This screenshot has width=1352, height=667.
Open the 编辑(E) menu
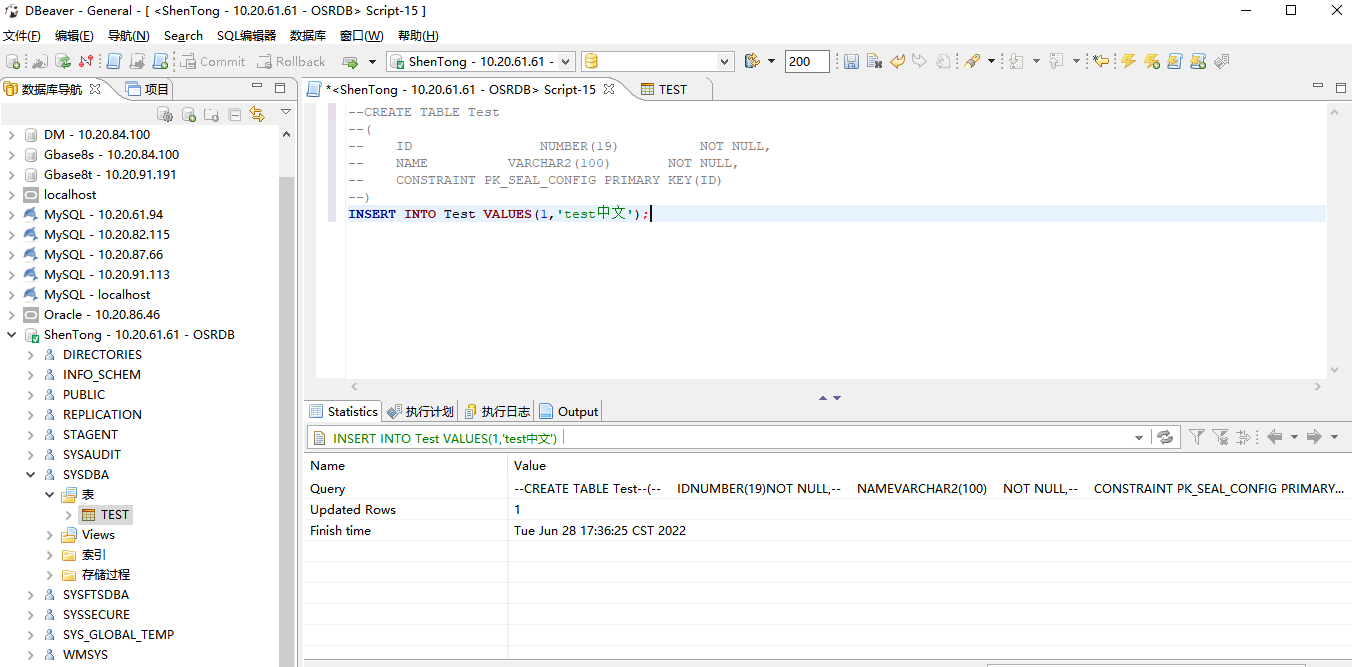(74, 35)
